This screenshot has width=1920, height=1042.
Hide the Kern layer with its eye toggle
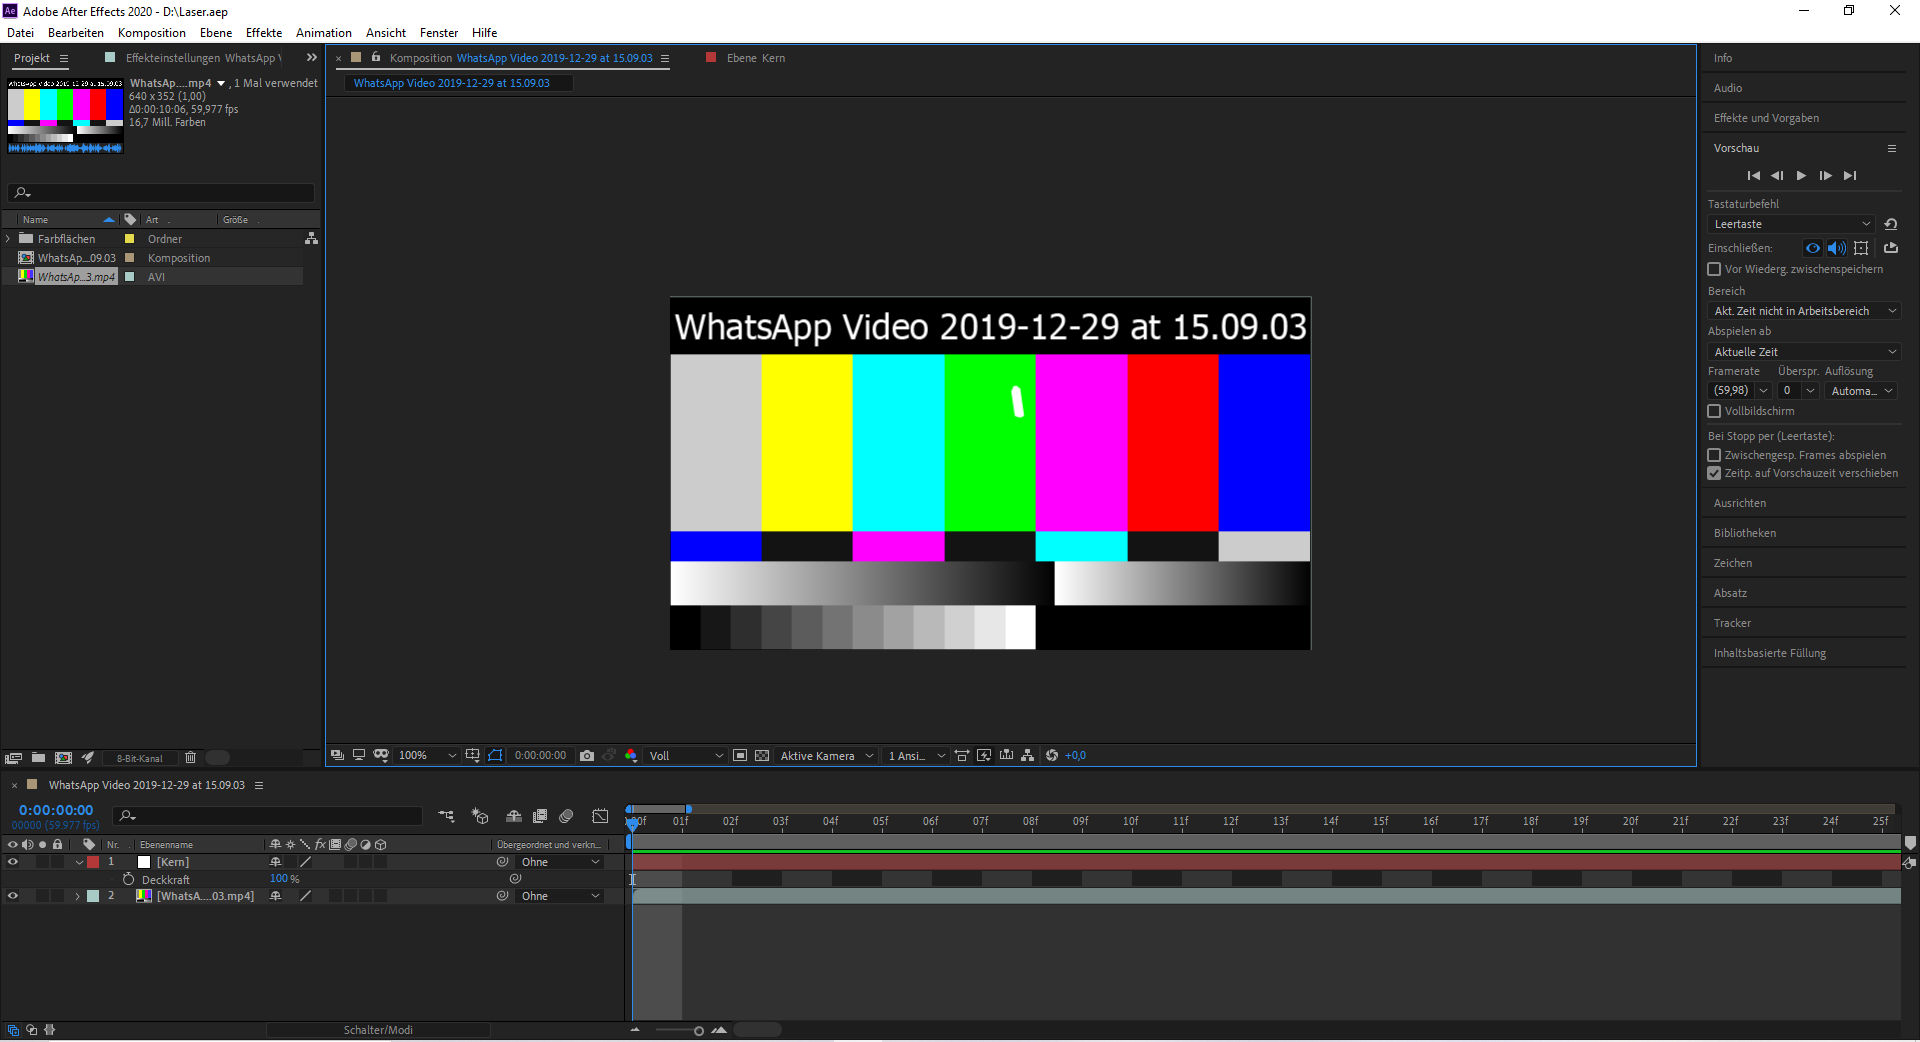[12, 861]
